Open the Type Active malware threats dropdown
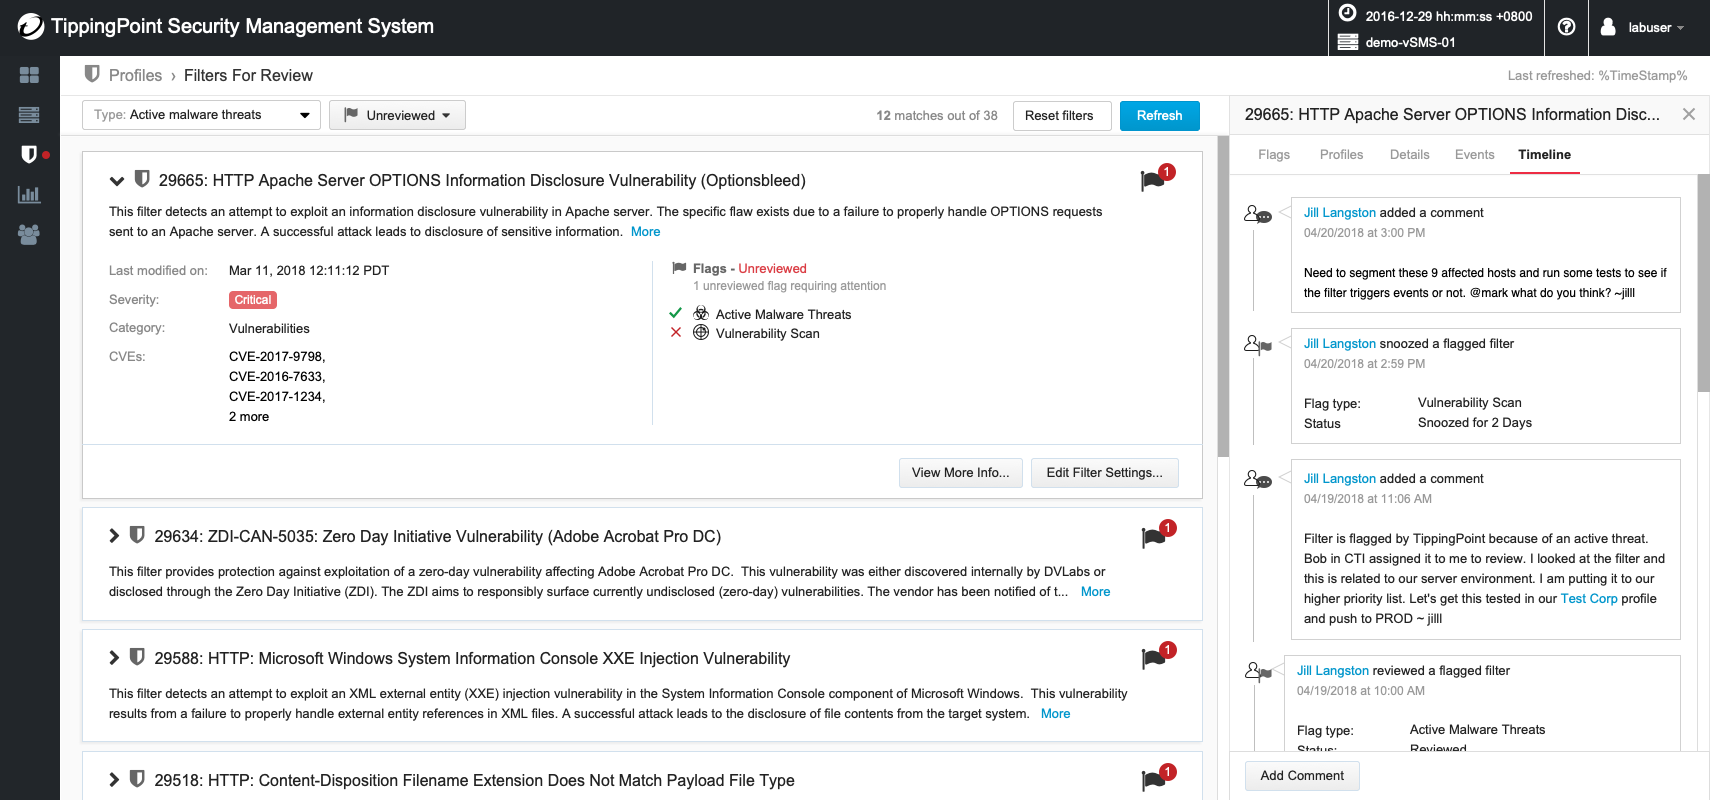The height and width of the screenshot is (800, 1710). pos(201,115)
